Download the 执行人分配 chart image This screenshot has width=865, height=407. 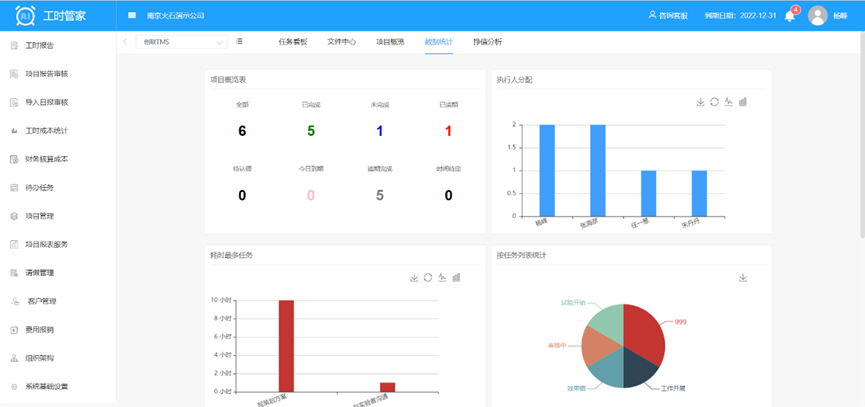coord(701,102)
